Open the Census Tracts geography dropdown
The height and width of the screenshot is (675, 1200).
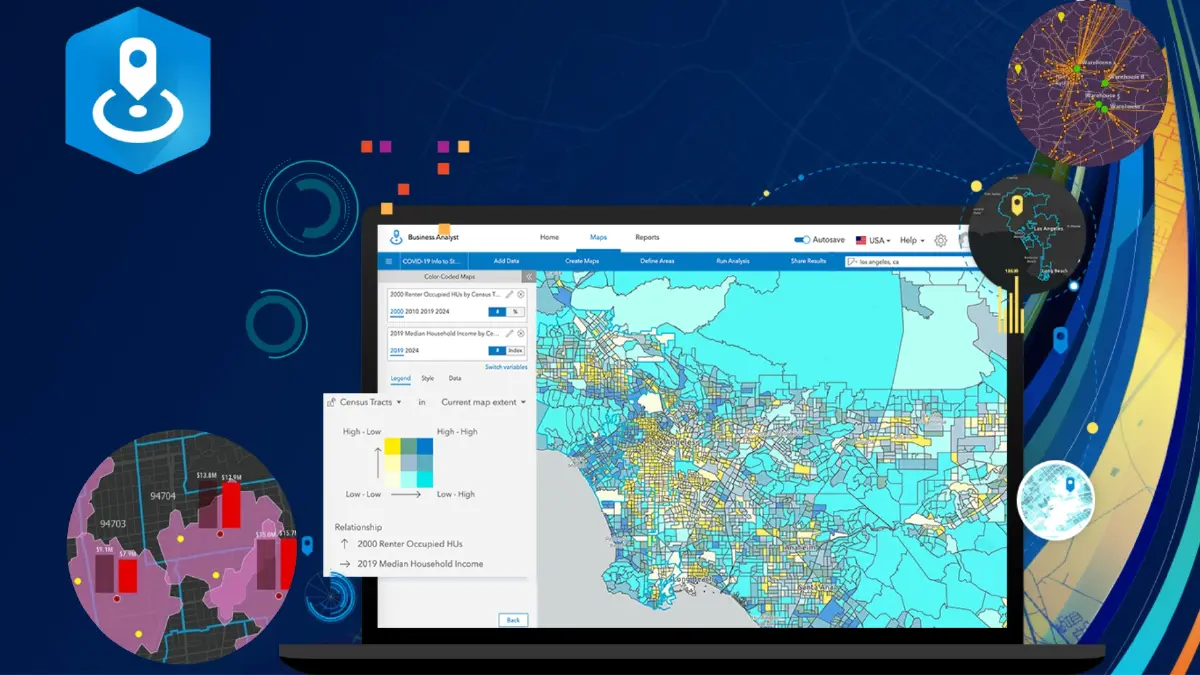point(370,402)
